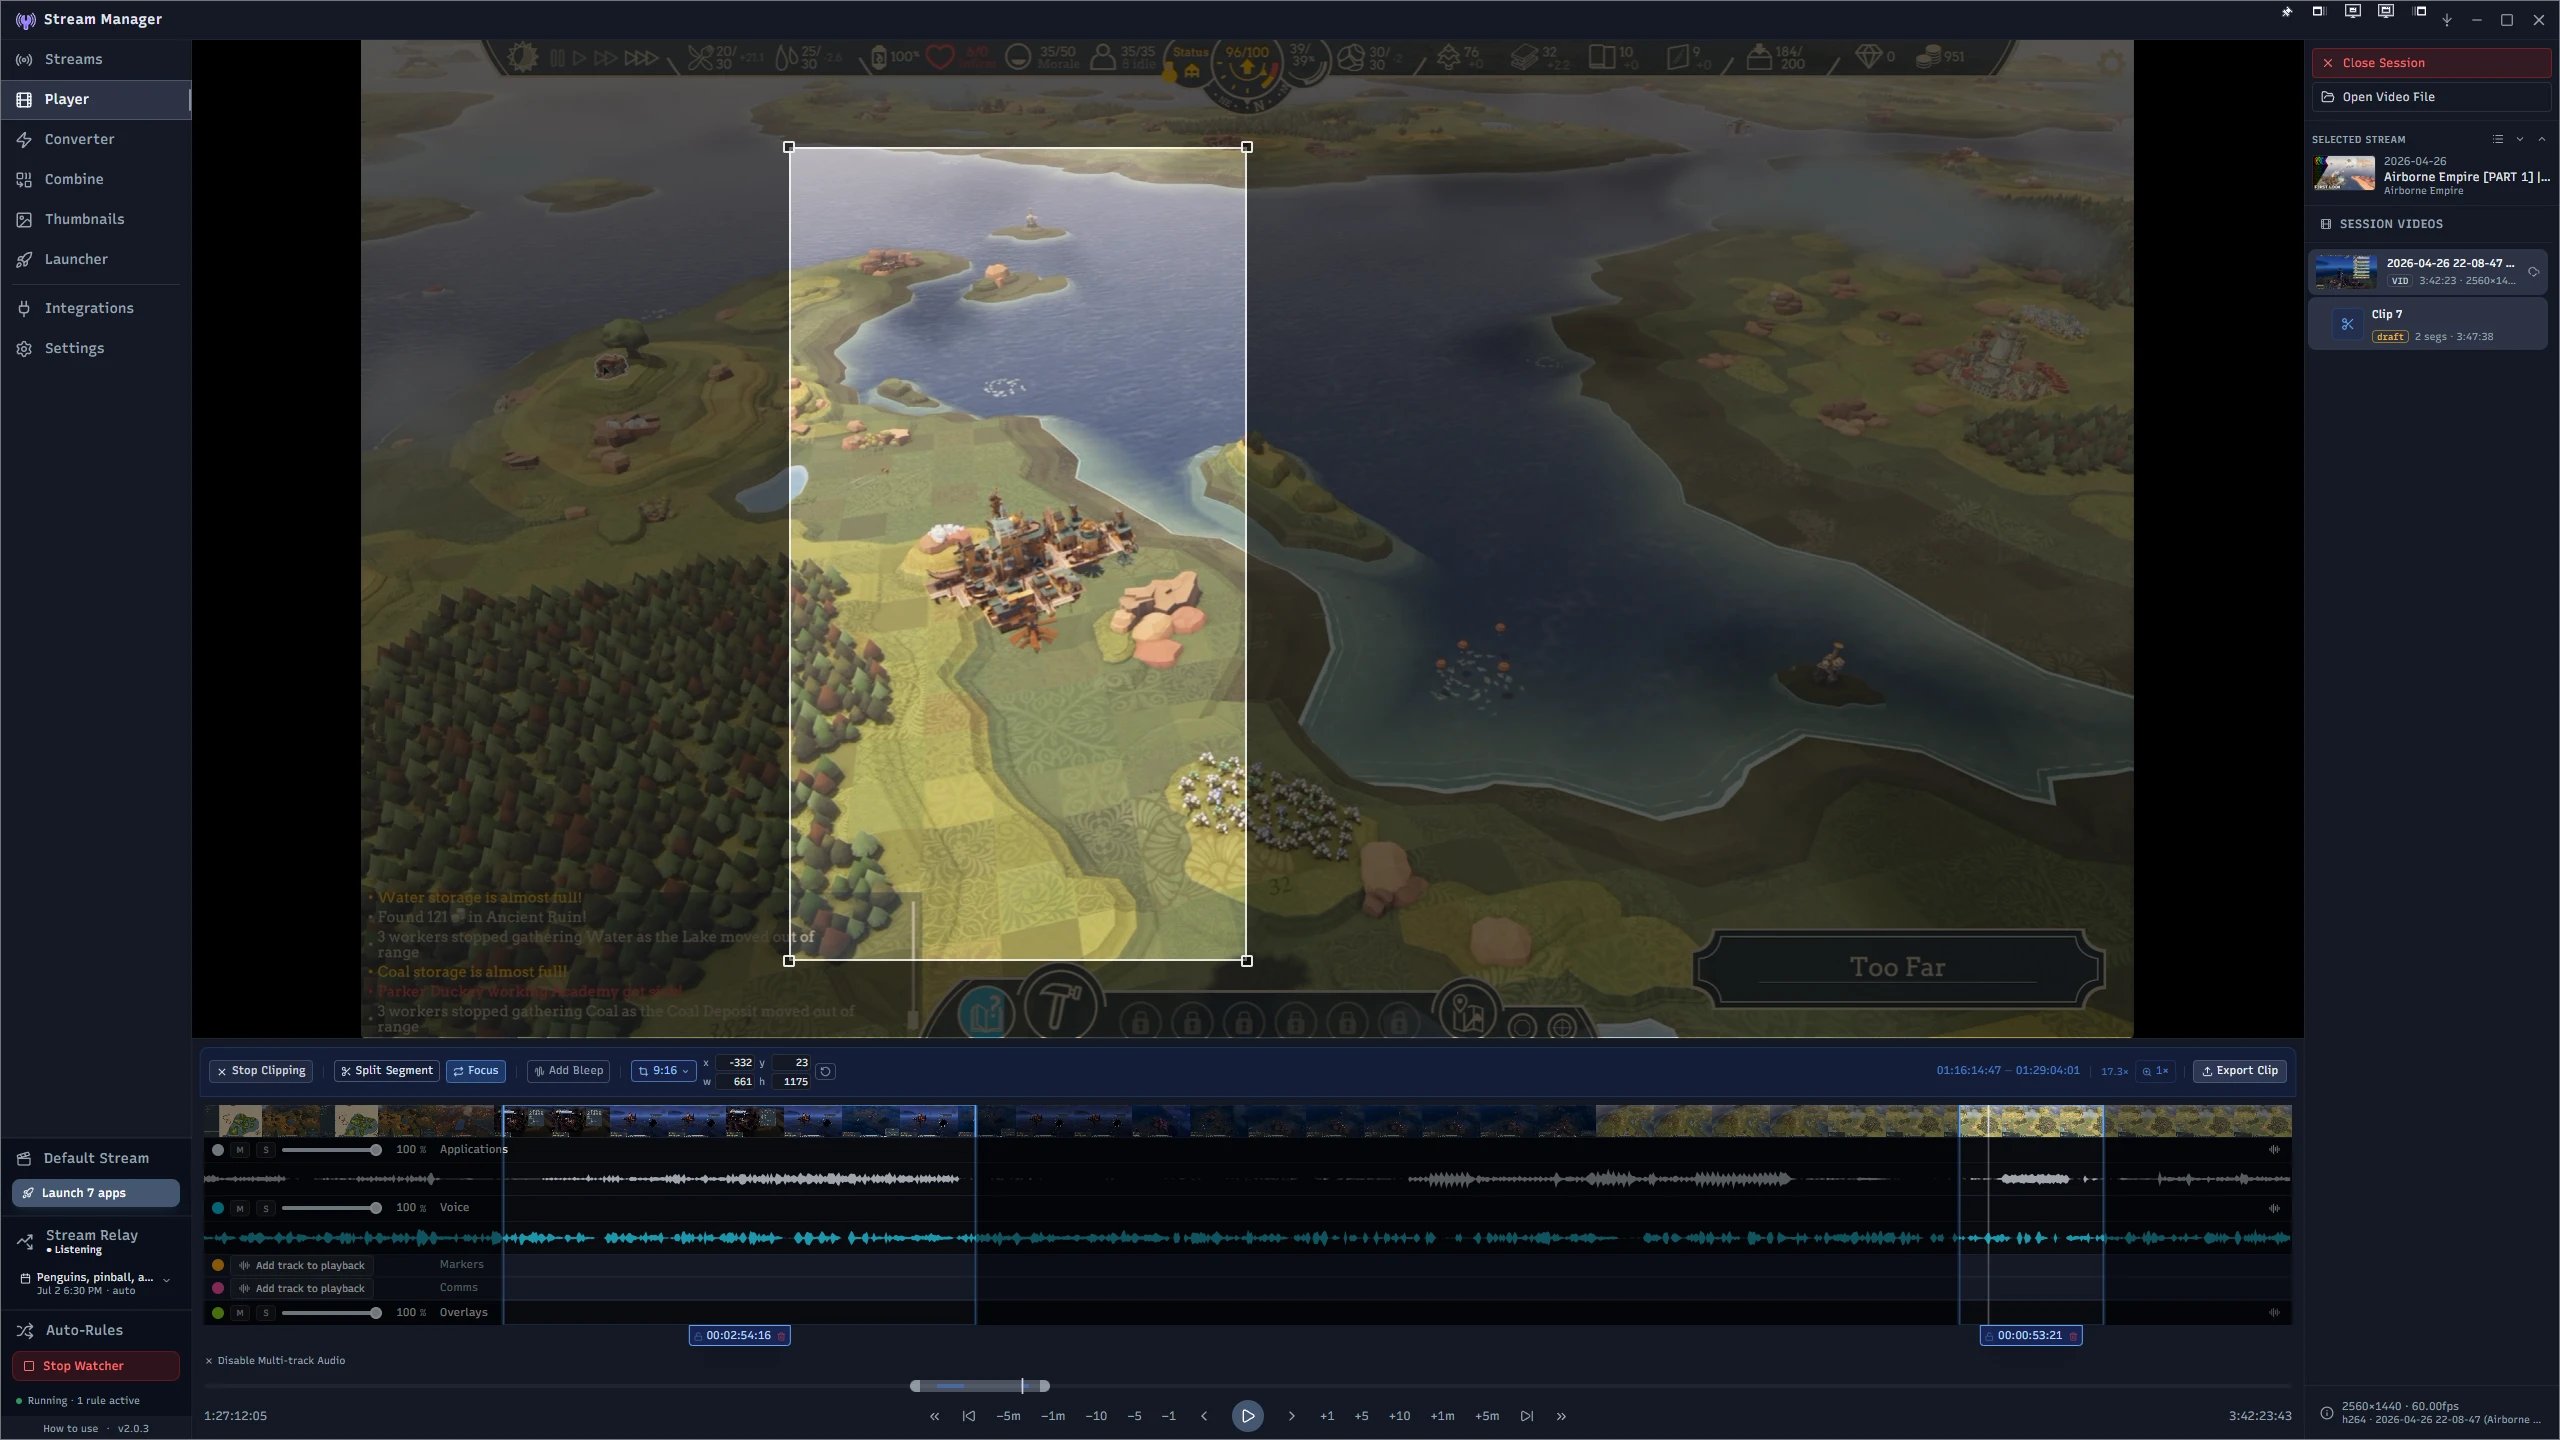Mute the Overlays track
2560x1440 pixels.
pos(240,1312)
